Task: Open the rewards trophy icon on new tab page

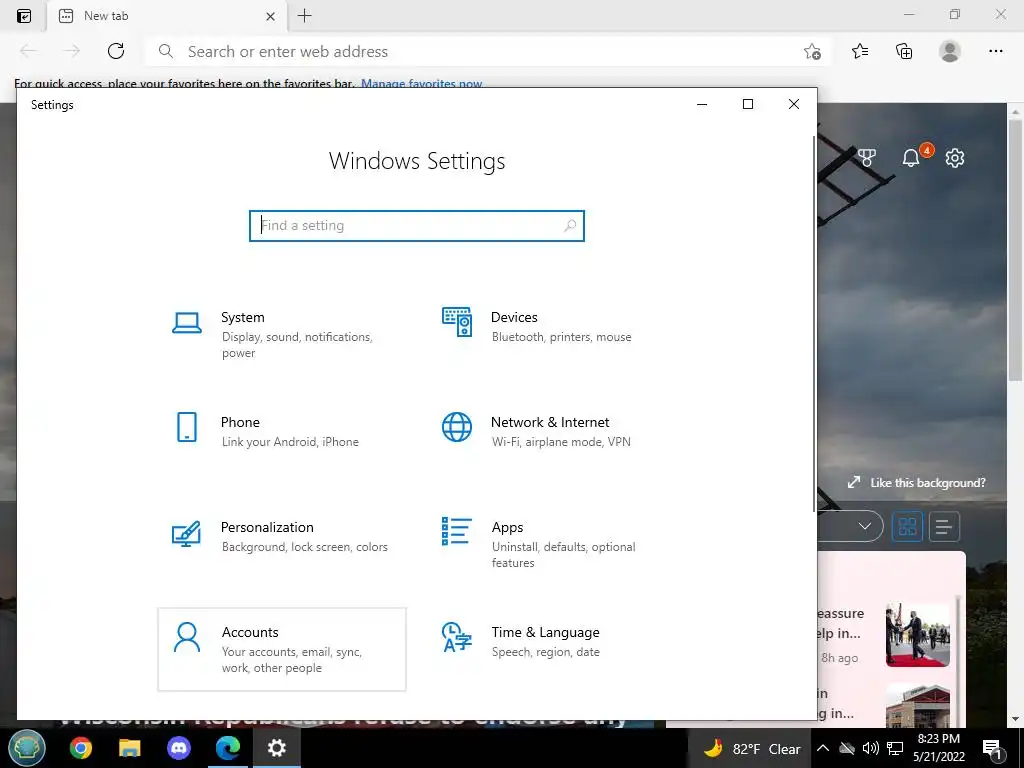Action: point(867,157)
